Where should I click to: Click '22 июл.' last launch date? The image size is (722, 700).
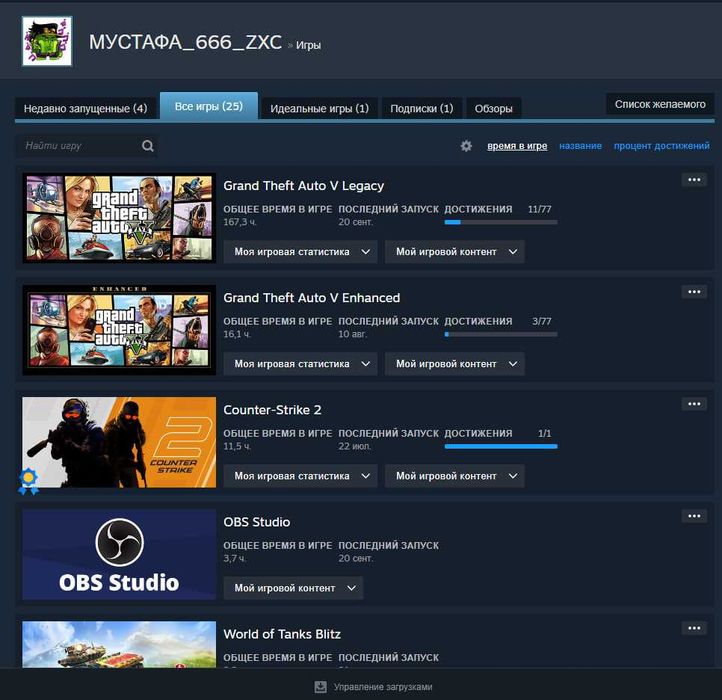(x=354, y=446)
